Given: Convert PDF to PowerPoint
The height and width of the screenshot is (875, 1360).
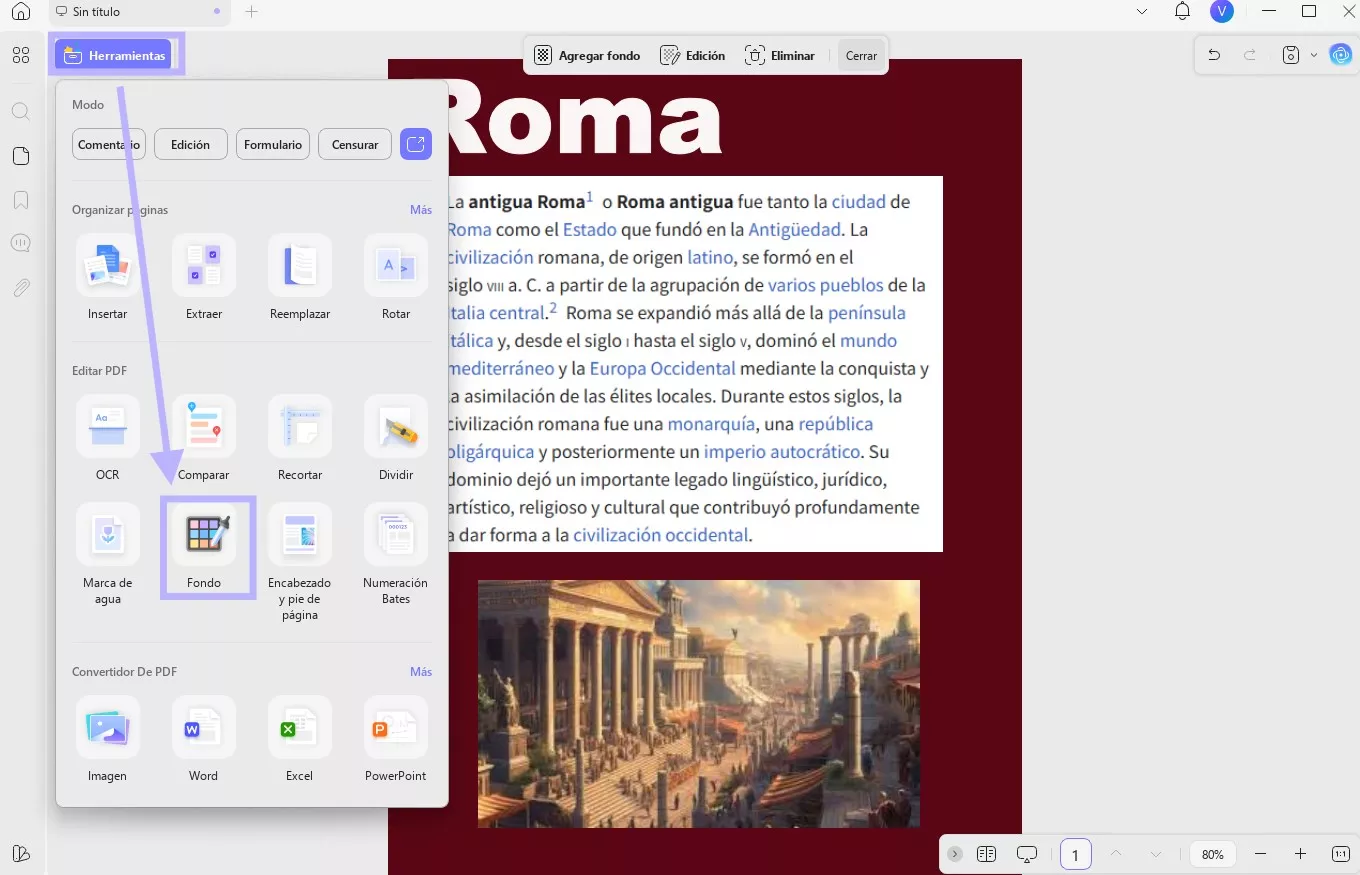Looking at the screenshot, I should pyautogui.click(x=396, y=739).
